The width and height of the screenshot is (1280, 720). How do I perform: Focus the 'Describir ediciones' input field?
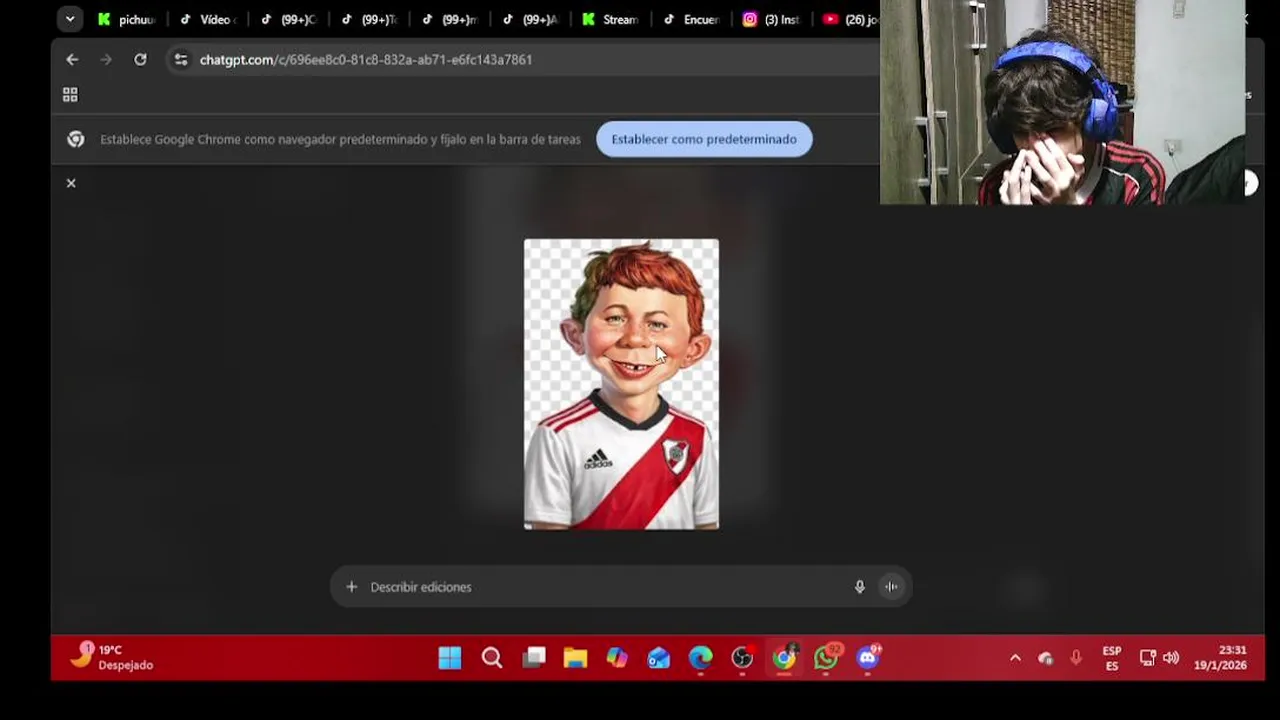pos(605,587)
